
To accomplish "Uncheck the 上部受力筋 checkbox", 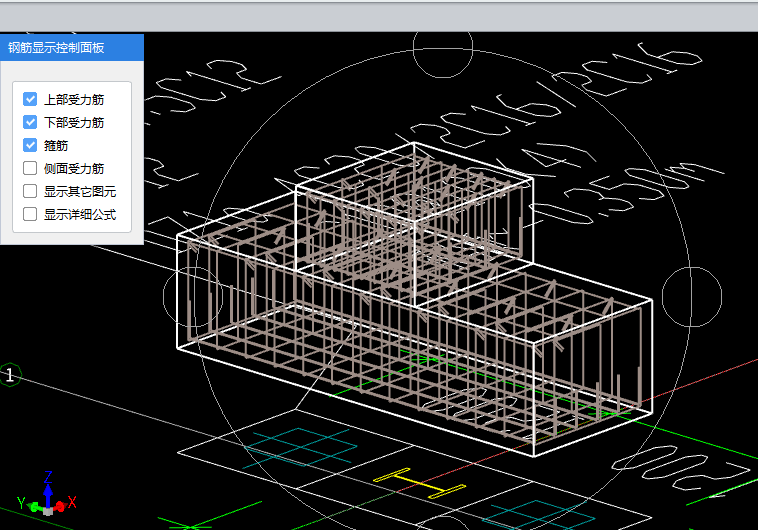I will coord(30,99).
